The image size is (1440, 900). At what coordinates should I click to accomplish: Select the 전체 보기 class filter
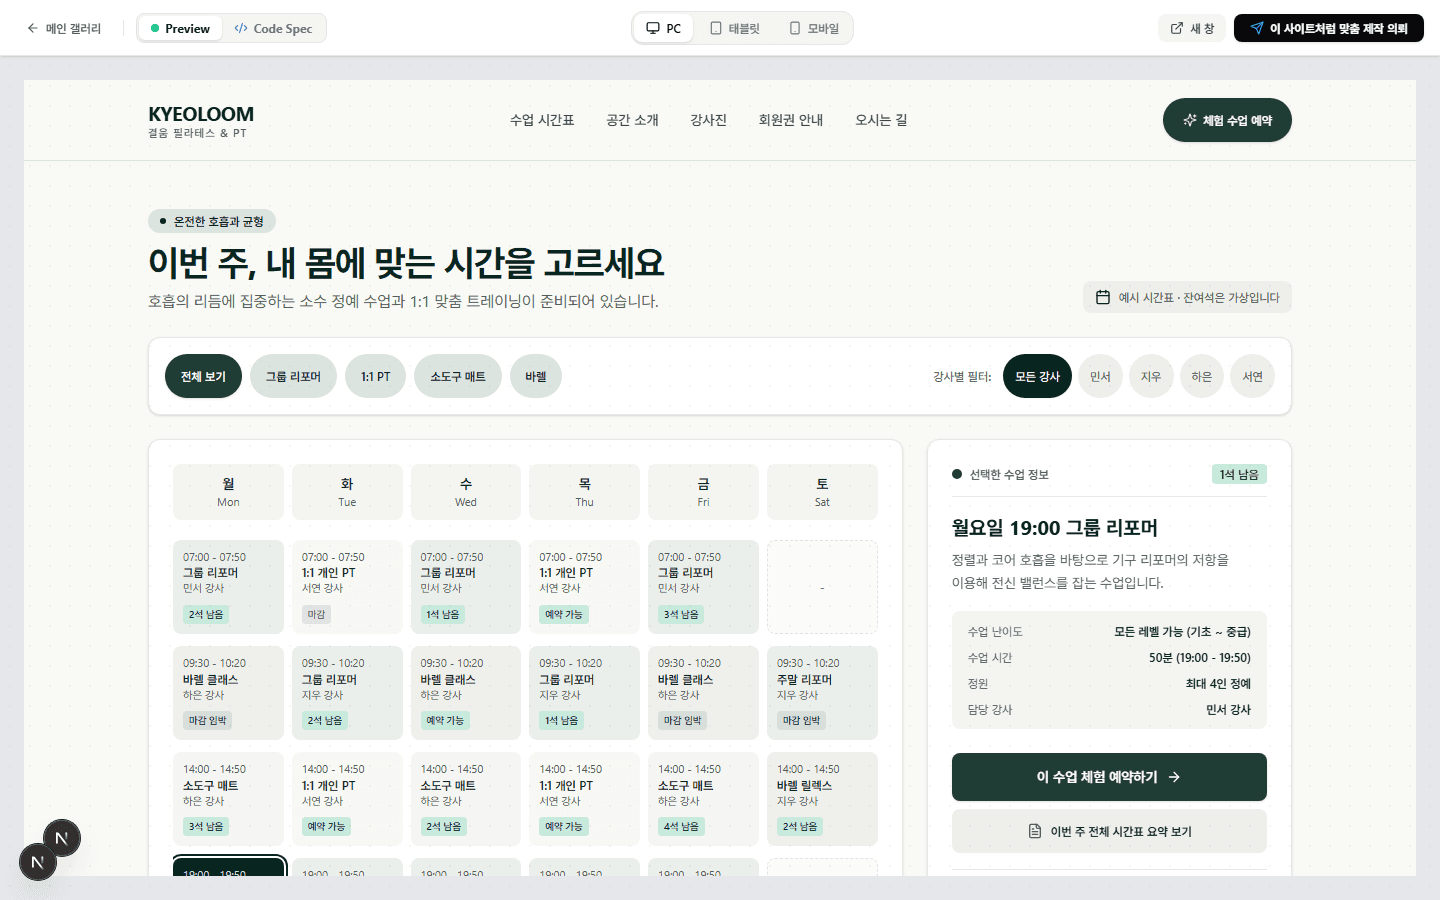click(x=203, y=376)
